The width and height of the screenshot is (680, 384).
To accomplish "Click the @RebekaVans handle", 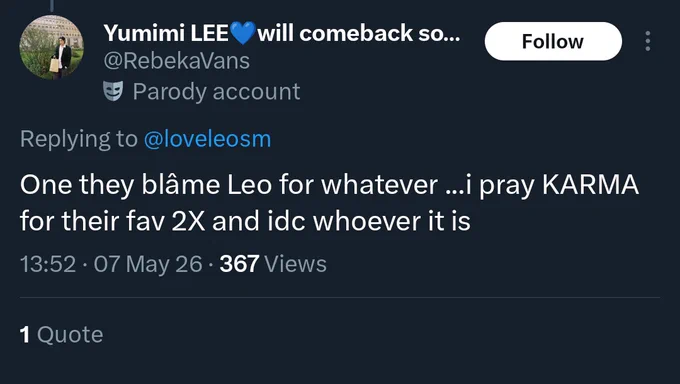I will (x=177, y=61).
